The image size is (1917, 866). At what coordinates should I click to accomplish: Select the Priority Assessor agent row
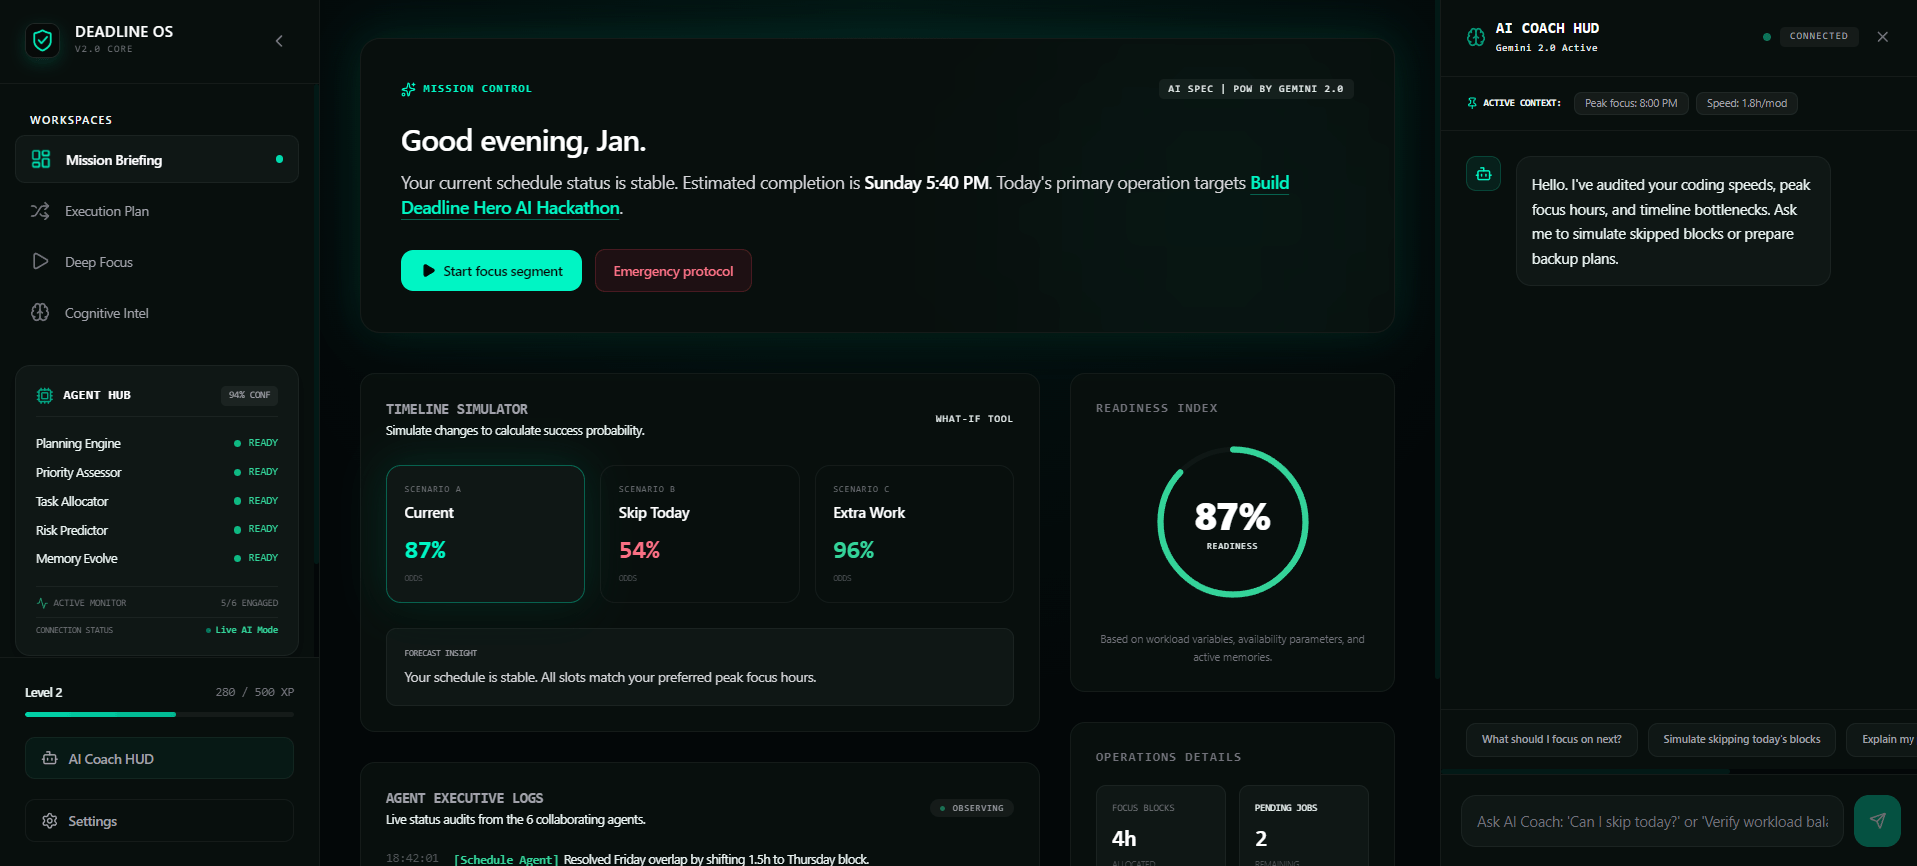pyautogui.click(x=157, y=472)
